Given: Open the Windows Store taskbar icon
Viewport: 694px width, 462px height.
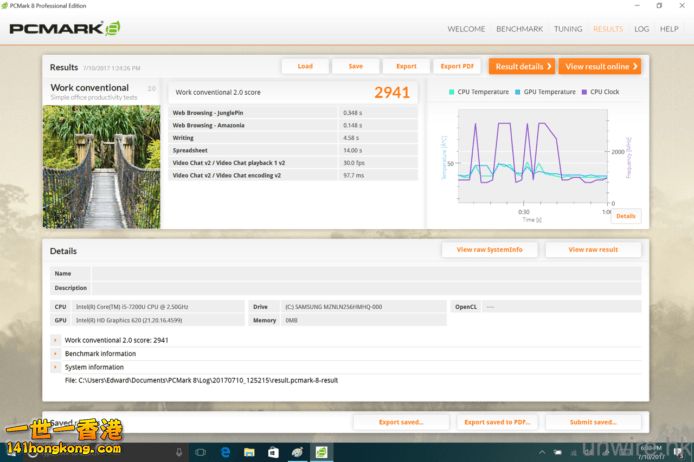Looking at the screenshot, I should coord(273,452).
